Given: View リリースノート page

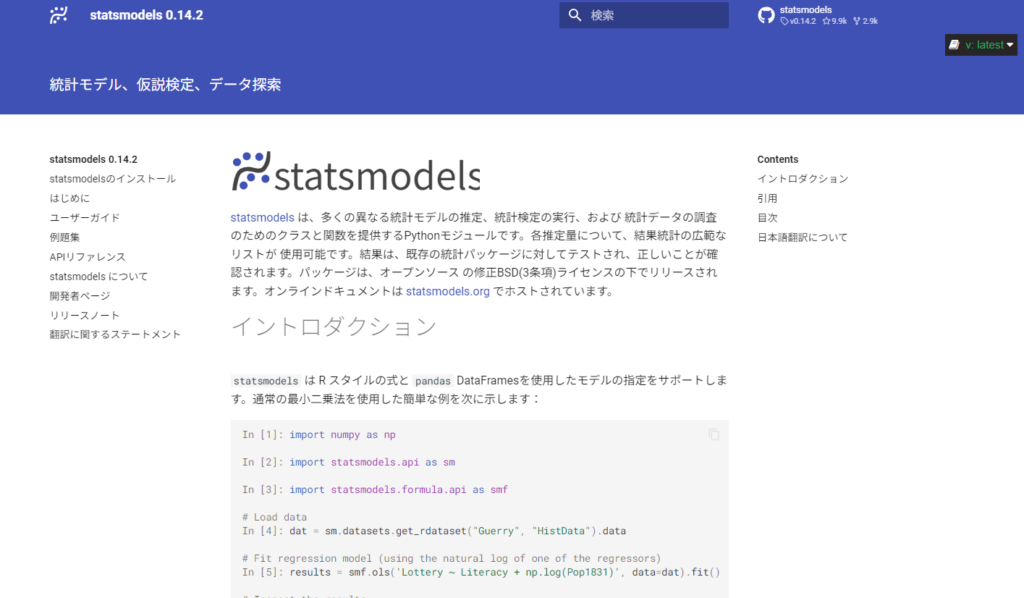Looking at the screenshot, I should pyautogui.click(x=84, y=315).
